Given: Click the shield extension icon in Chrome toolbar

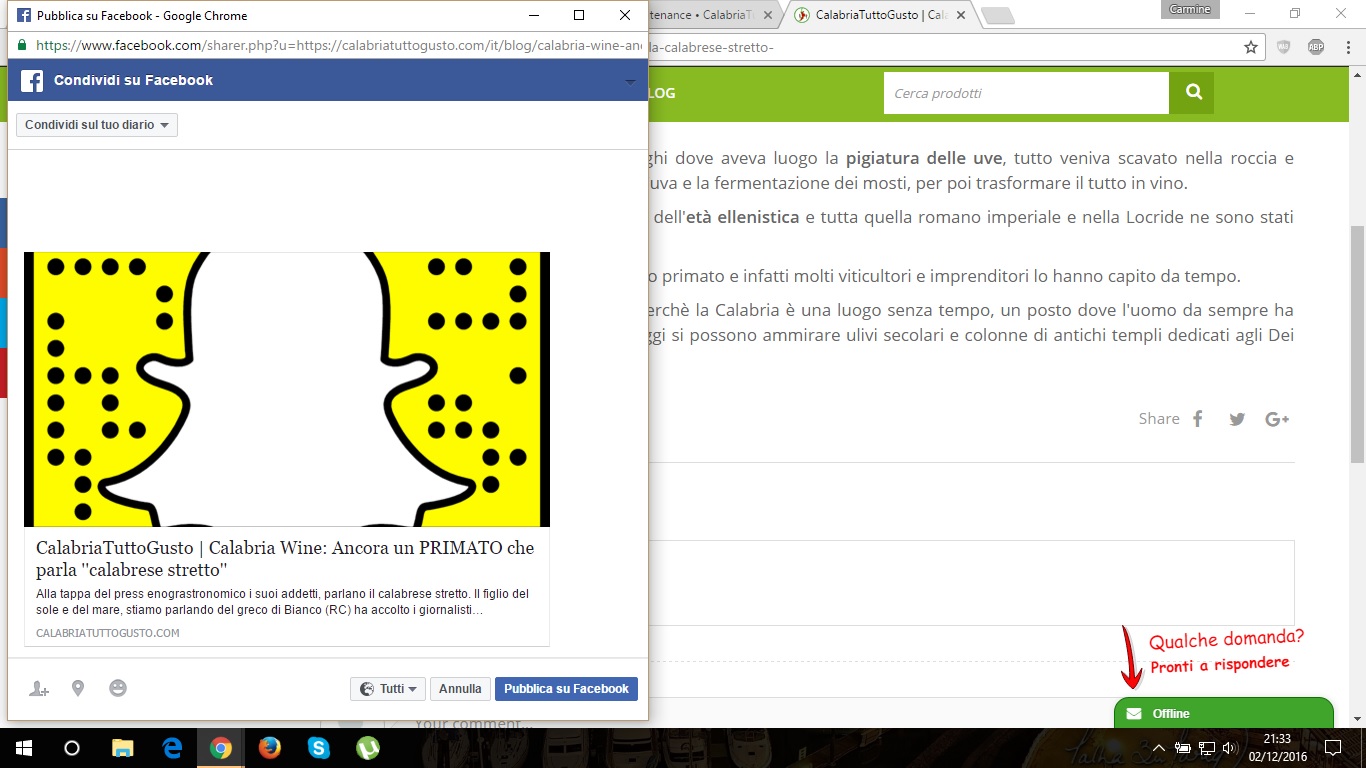Looking at the screenshot, I should pyautogui.click(x=1284, y=47).
